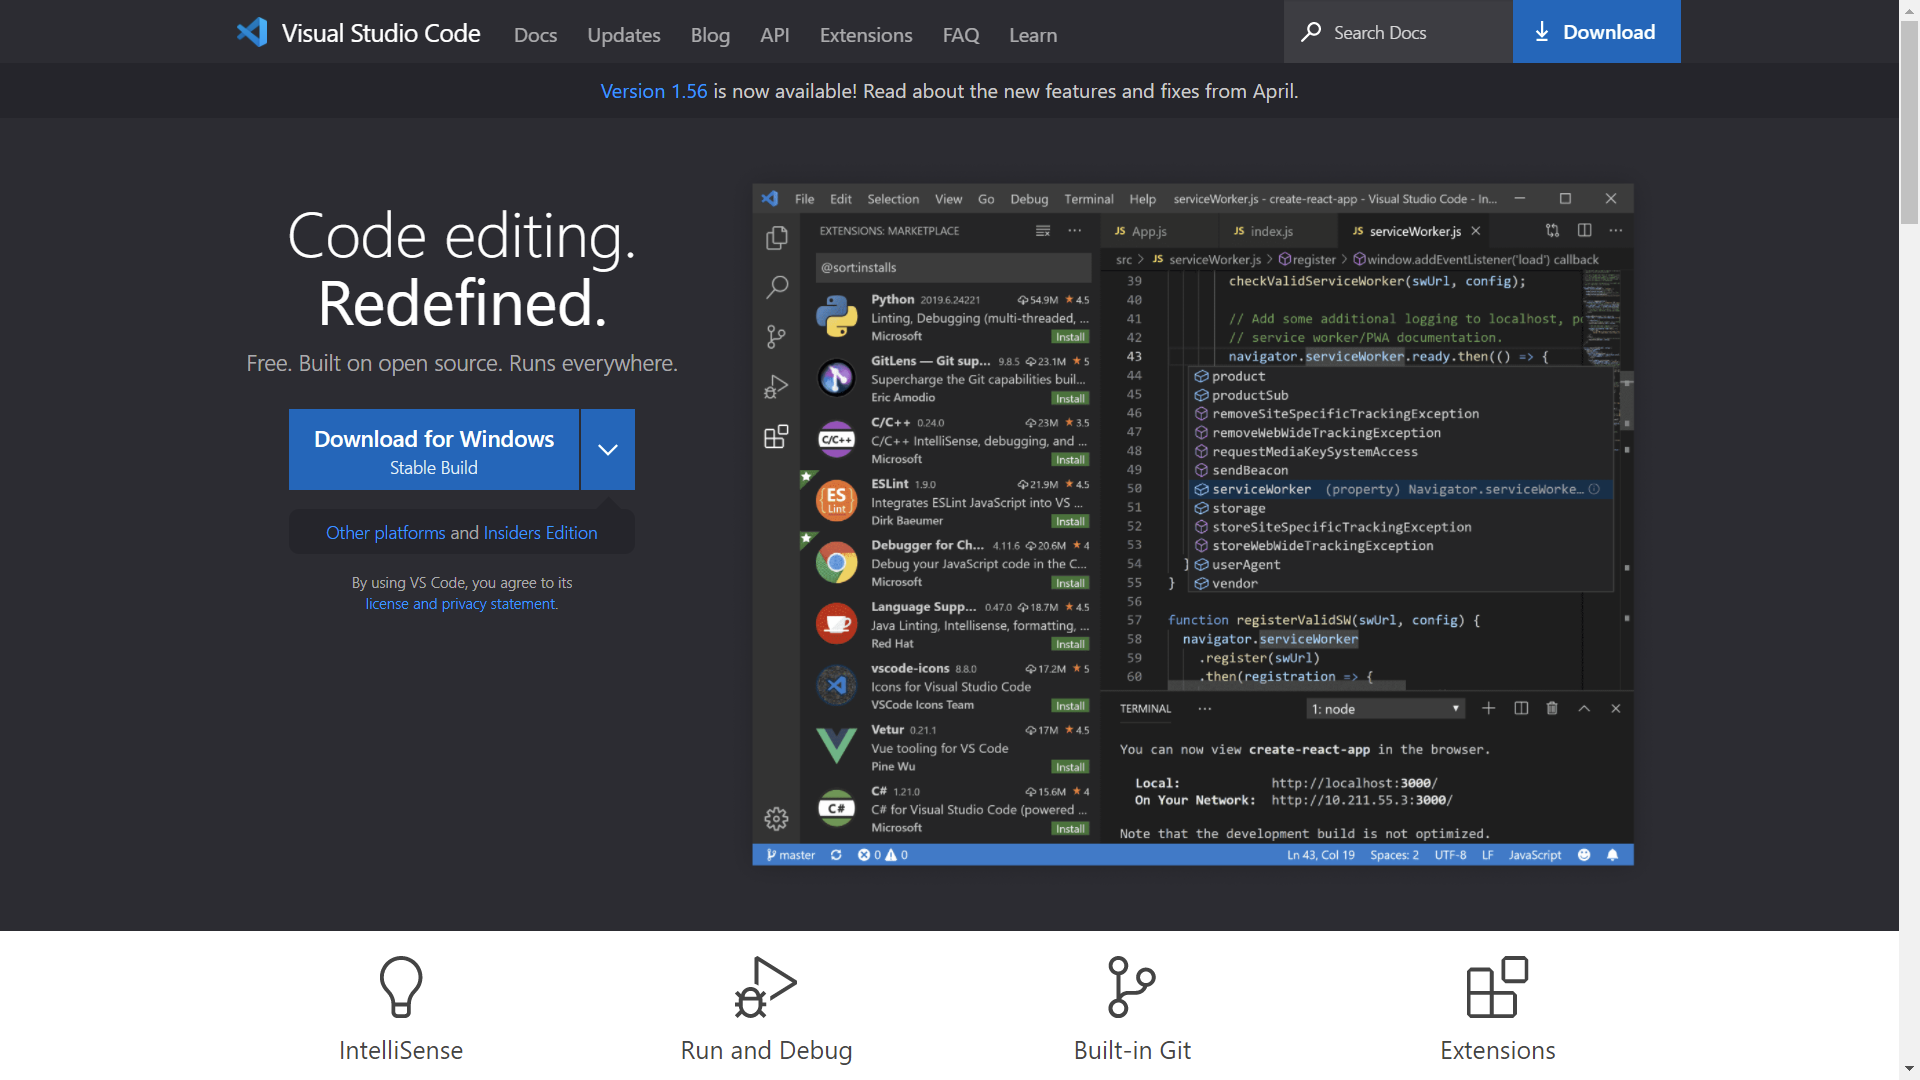Viewport: 1920px width, 1080px height.
Task: Click the IntelliSense lightbulb icon
Action: coord(401,986)
